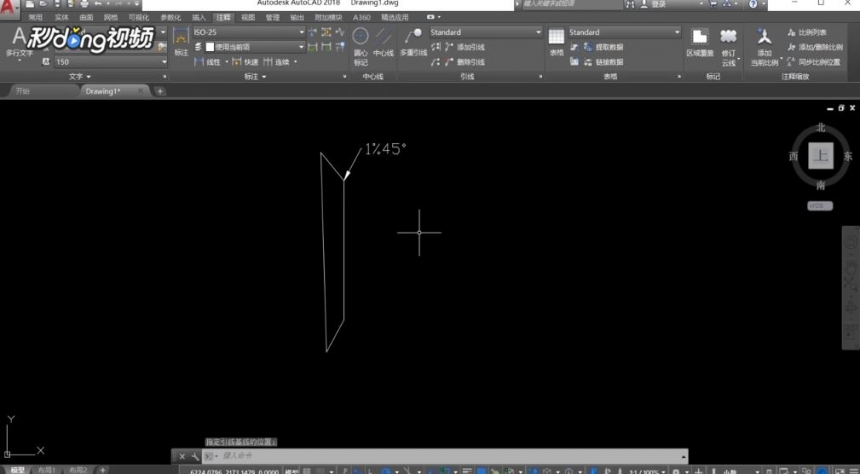Screen dimensions: 860x474
Task: Click the 1x45° leader annotation text
Action: [386, 149]
